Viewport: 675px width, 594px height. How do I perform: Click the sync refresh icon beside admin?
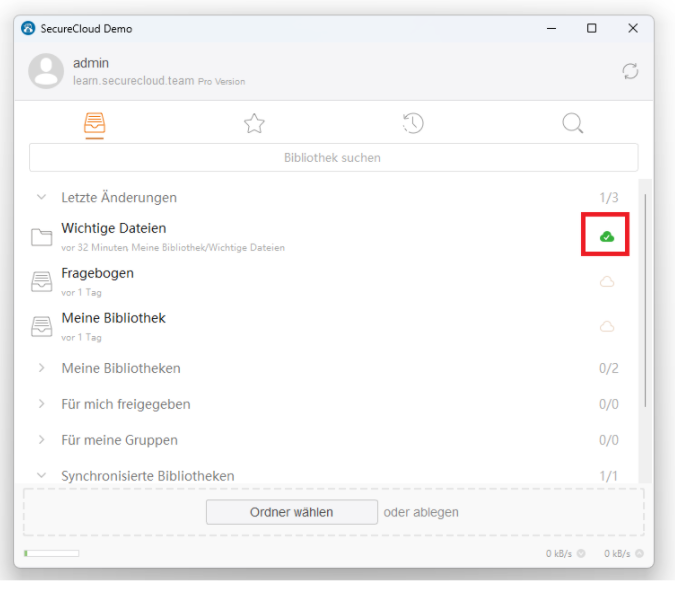pos(630,71)
